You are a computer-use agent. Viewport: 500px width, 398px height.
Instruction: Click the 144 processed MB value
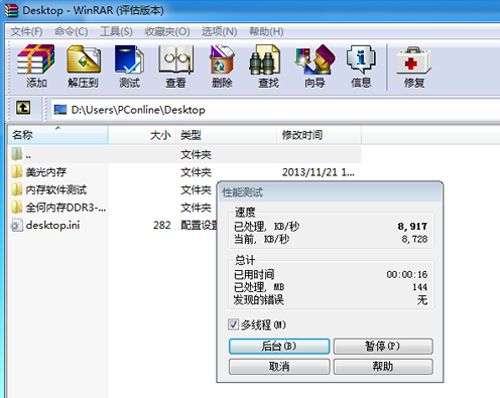(x=420, y=287)
